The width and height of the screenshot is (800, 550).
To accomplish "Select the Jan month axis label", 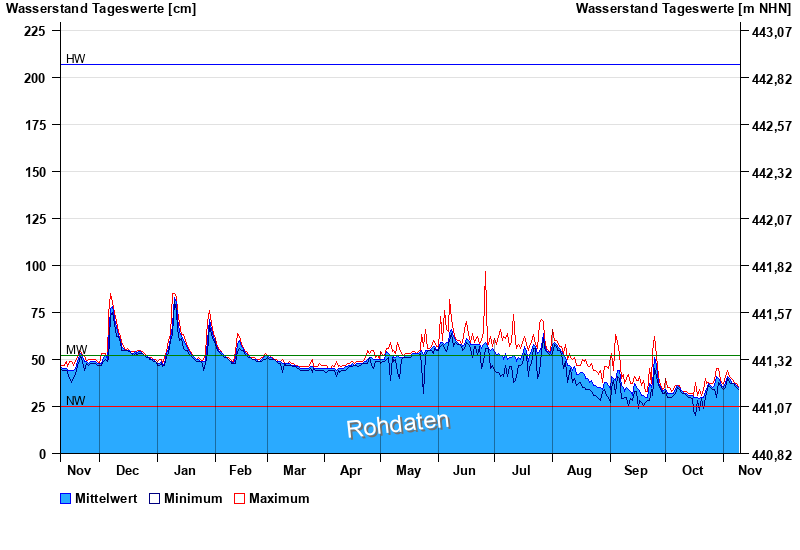I will [185, 470].
